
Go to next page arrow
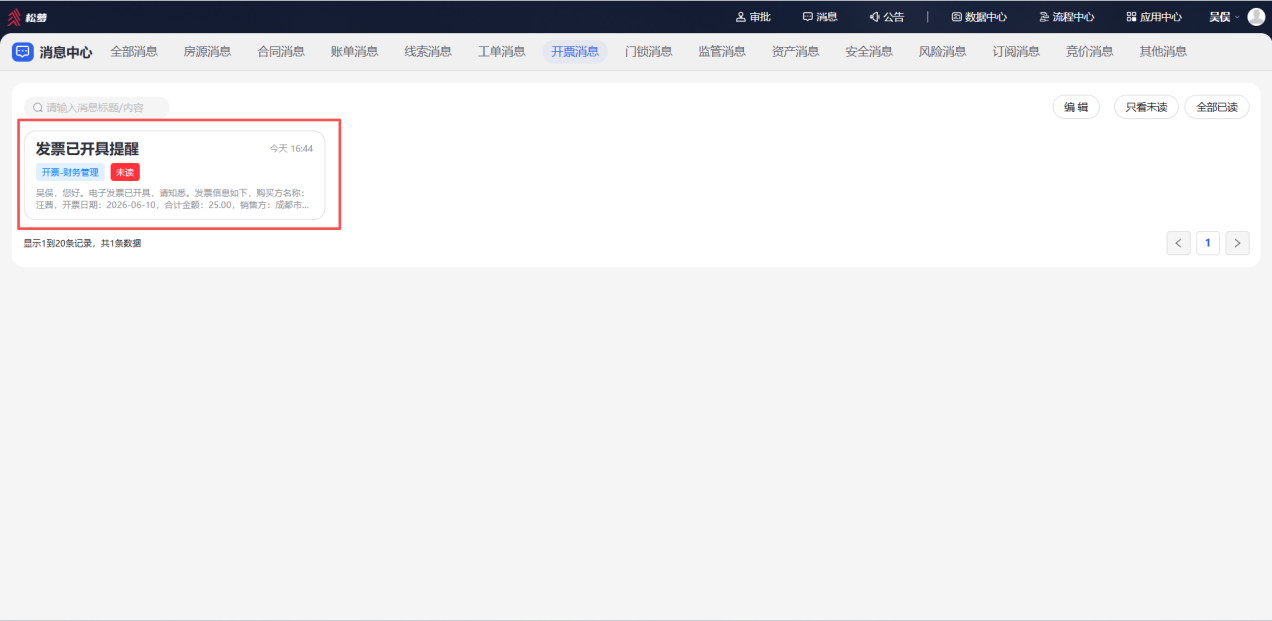[1238, 243]
